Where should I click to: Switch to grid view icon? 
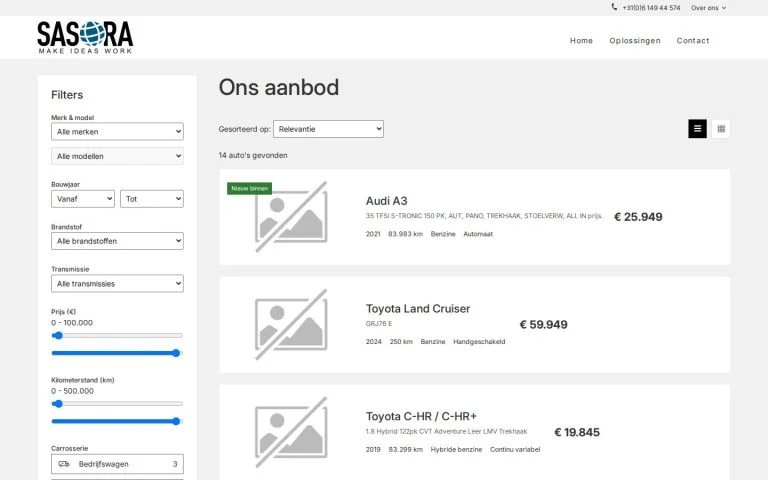pyautogui.click(x=720, y=129)
